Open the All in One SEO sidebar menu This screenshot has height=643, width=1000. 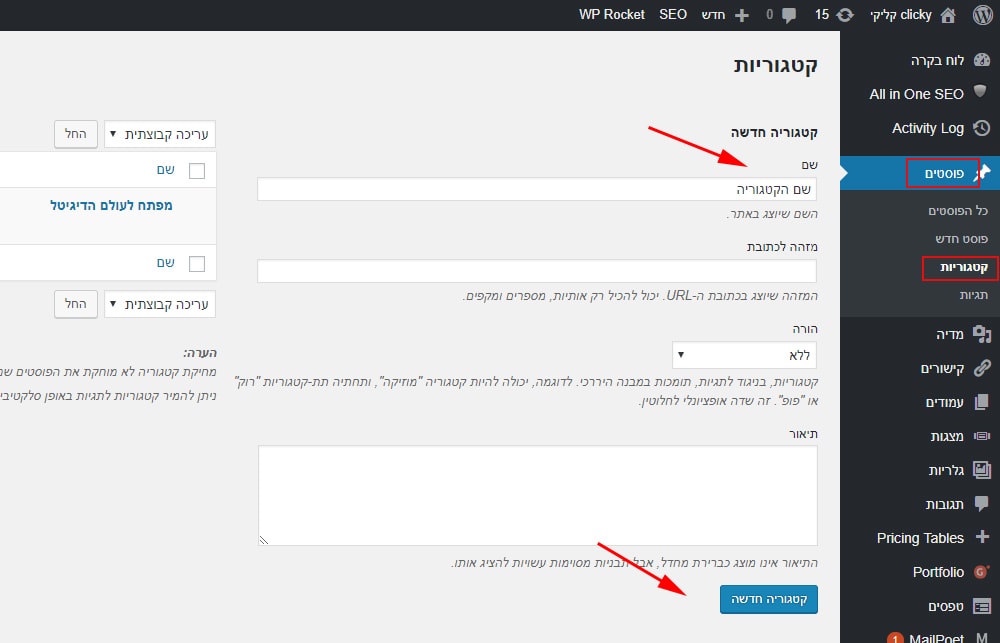pyautogui.click(x=918, y=94)
